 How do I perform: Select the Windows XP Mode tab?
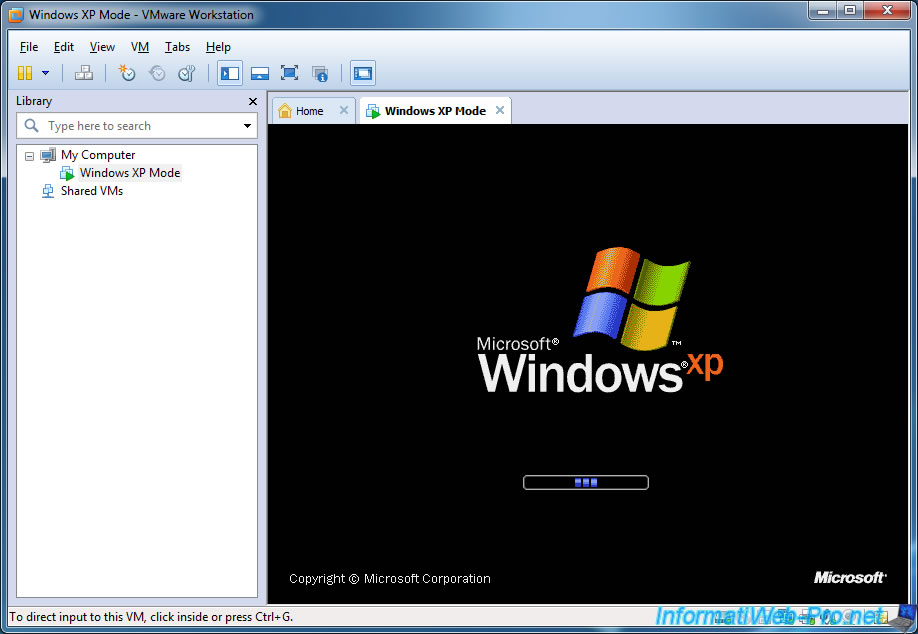(x=435, y=111)
